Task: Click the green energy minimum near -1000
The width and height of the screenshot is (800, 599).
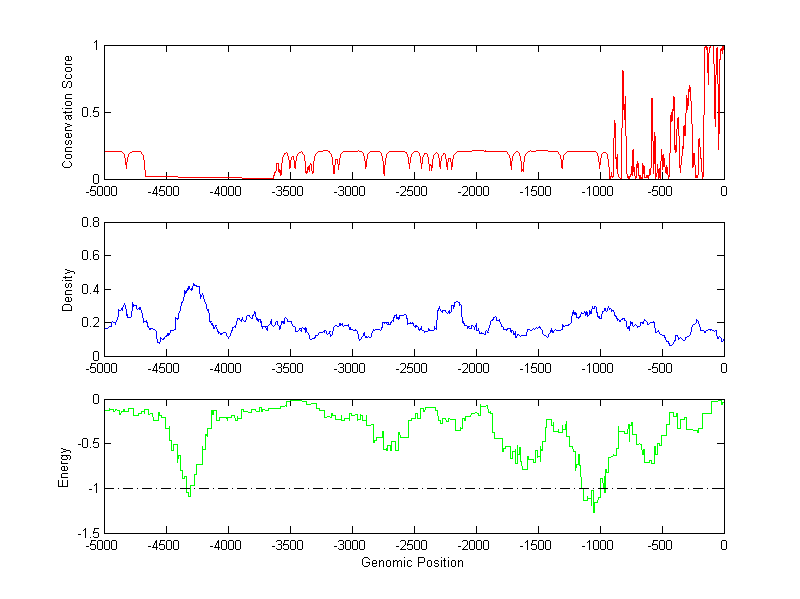Action: 594,510
